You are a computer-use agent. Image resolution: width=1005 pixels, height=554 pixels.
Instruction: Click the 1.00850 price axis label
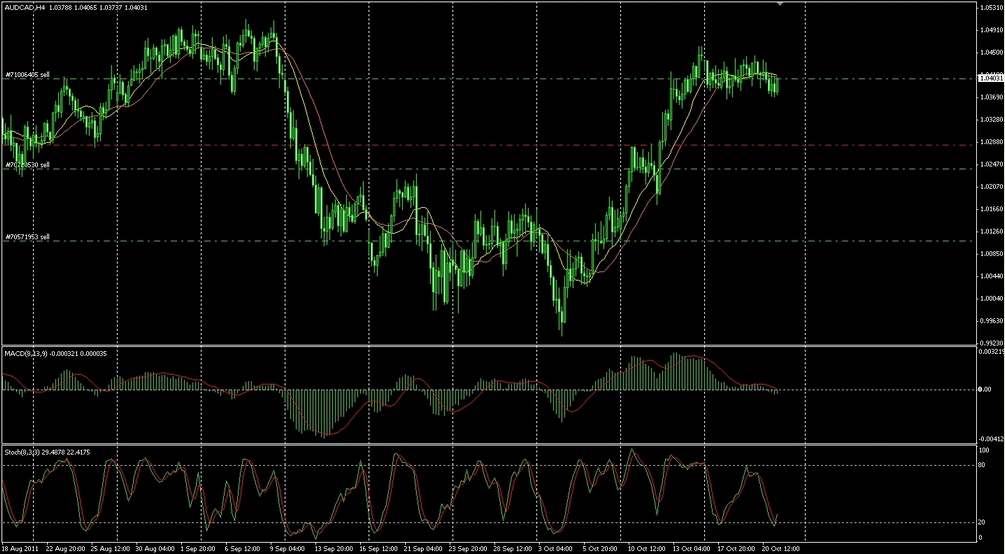coord(990,254)
